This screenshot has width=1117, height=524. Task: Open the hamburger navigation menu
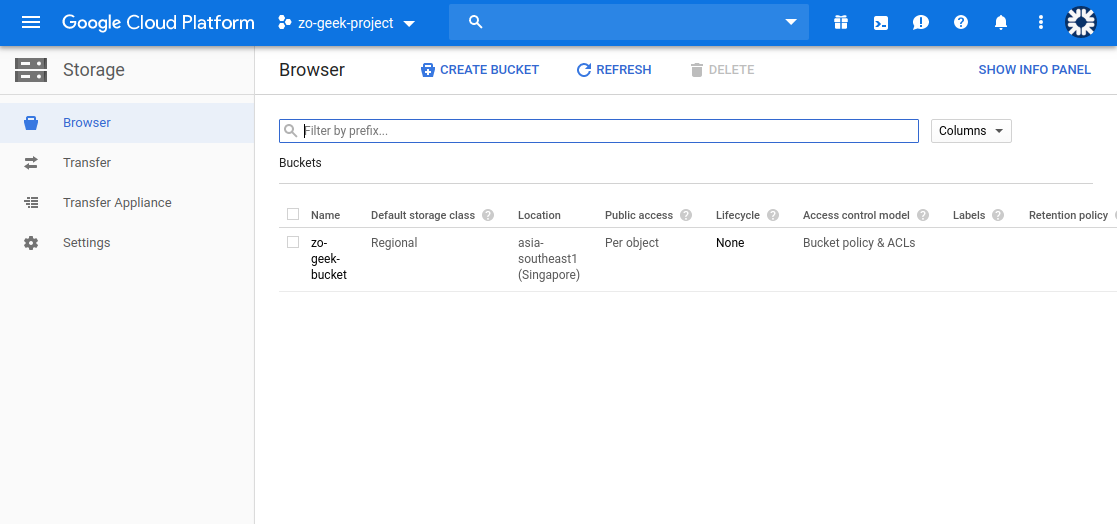tap(31, 22)
